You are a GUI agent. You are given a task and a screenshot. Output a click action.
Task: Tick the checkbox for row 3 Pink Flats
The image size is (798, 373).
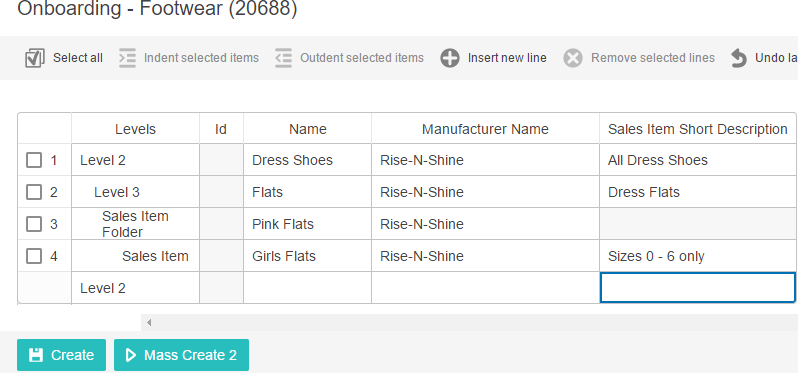click(x=34, y=224)
